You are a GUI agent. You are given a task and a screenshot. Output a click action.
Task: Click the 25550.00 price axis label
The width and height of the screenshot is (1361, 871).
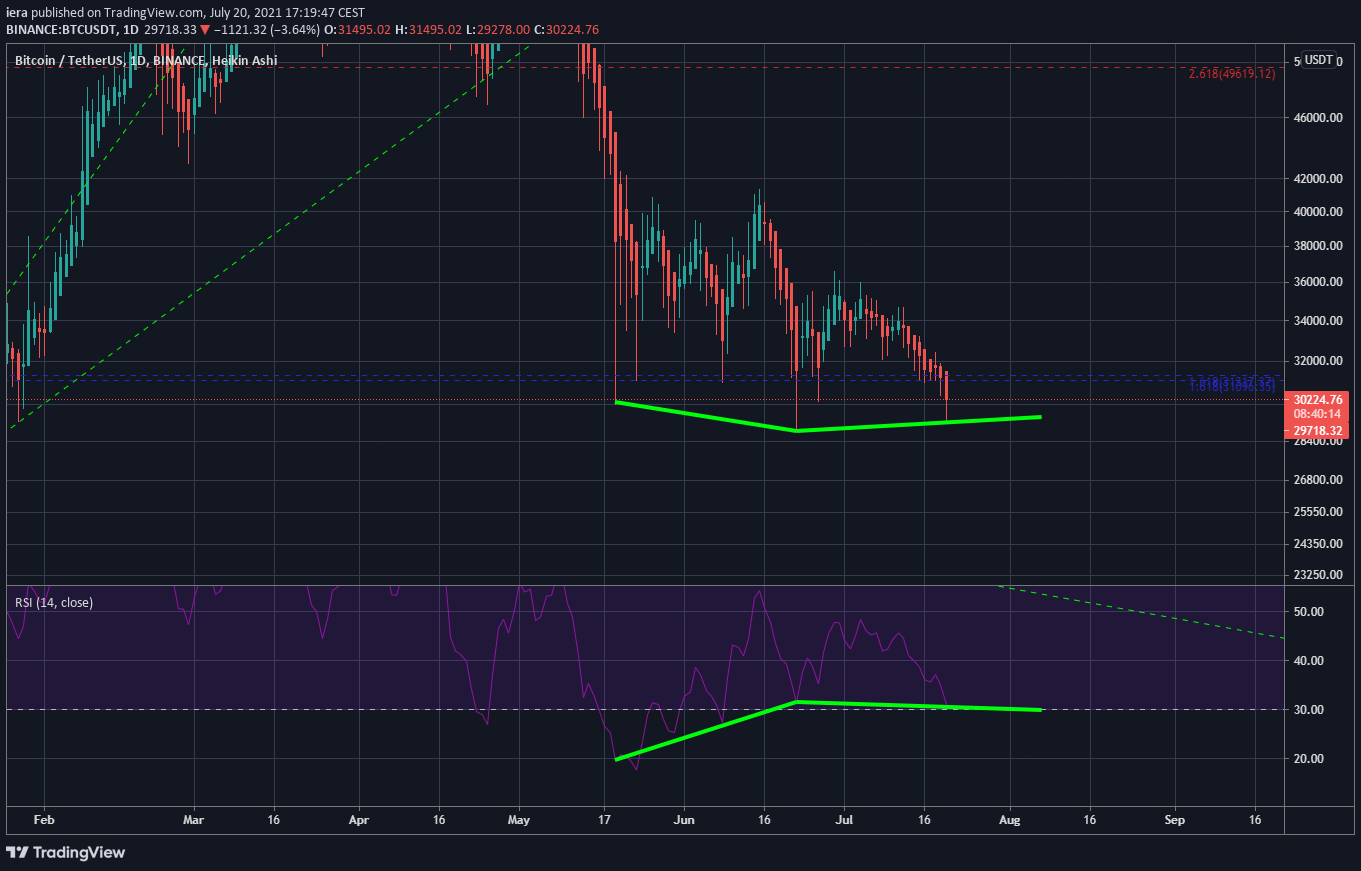[1316, 512]
